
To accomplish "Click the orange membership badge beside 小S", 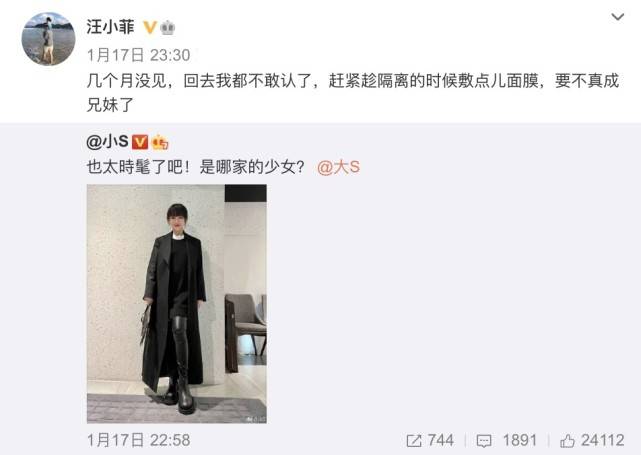I will pos(160,142).
